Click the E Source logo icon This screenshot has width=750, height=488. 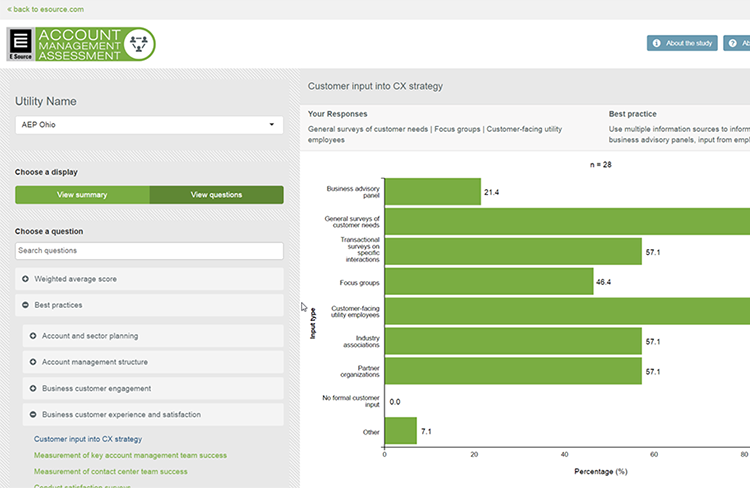tap(20, 45)
